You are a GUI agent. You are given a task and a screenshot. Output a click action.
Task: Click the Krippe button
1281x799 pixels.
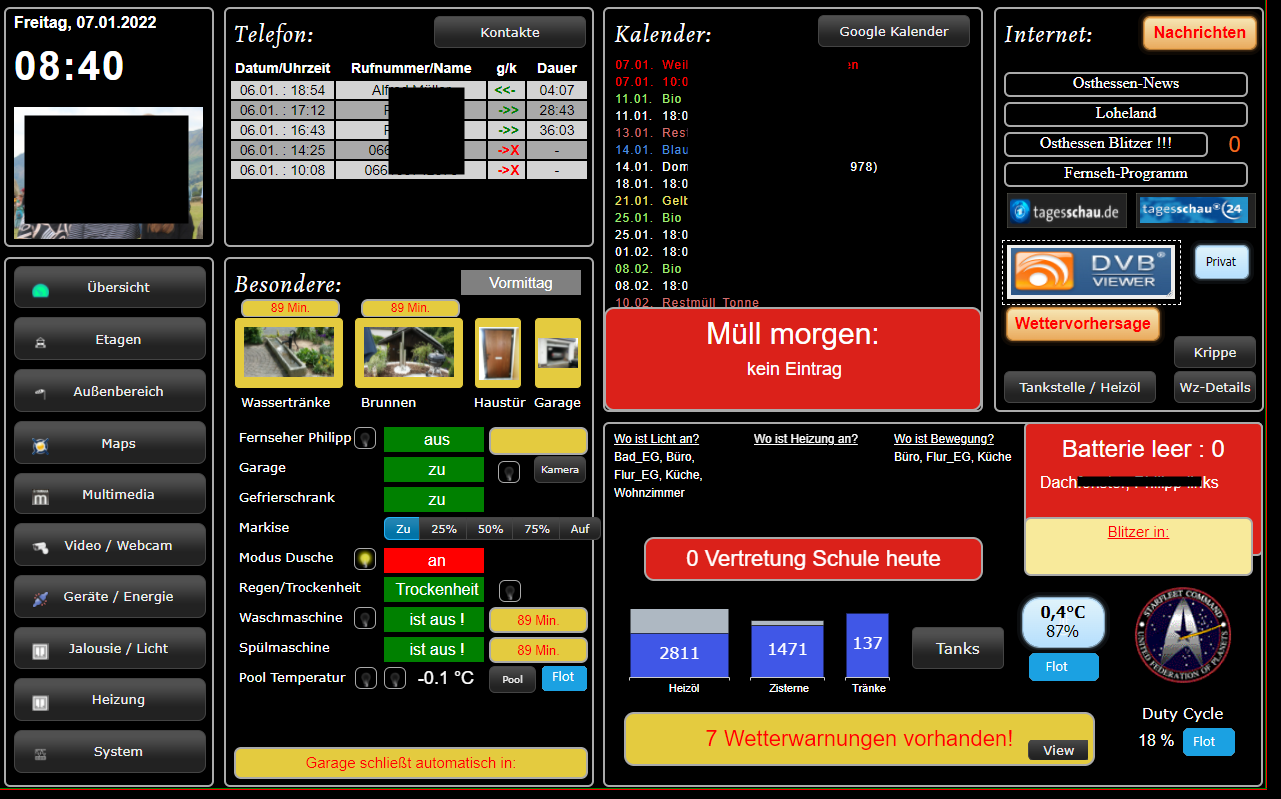1215,352
